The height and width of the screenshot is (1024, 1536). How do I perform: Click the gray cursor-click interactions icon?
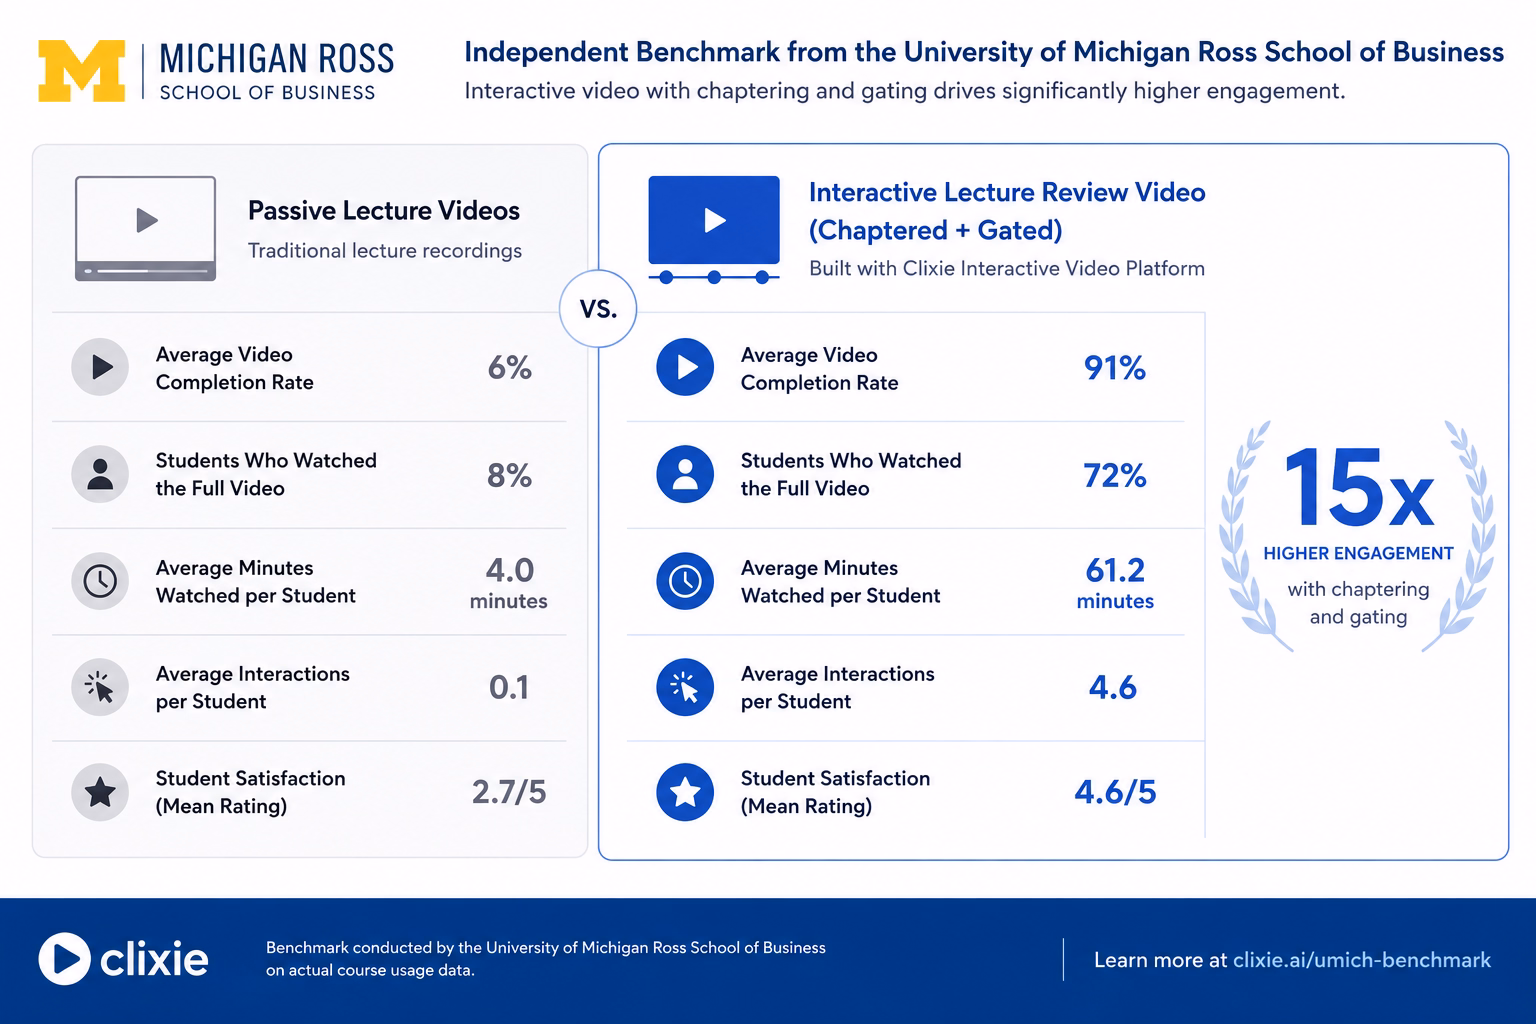click(x=100, y=687)
